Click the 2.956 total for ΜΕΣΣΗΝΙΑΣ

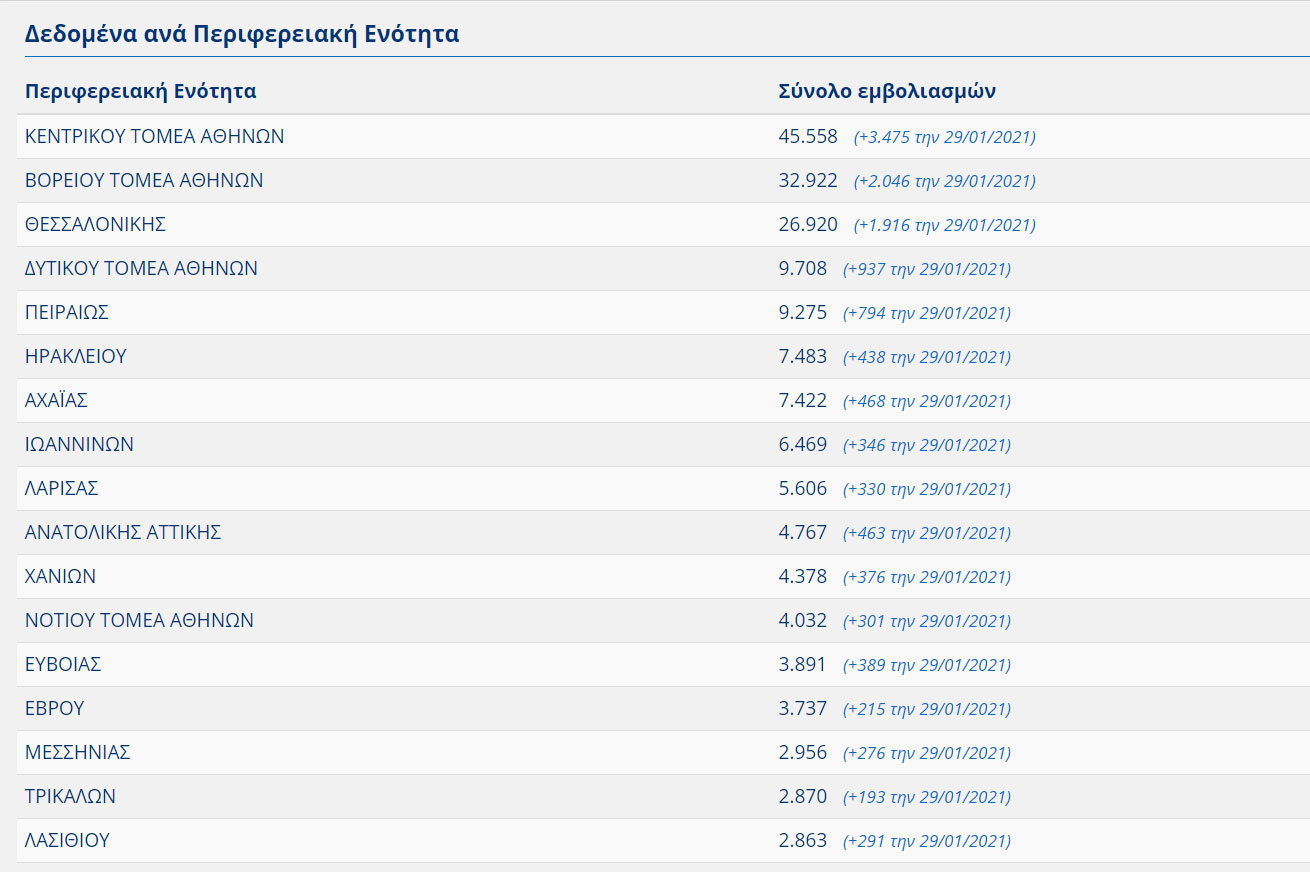[803, 753]
